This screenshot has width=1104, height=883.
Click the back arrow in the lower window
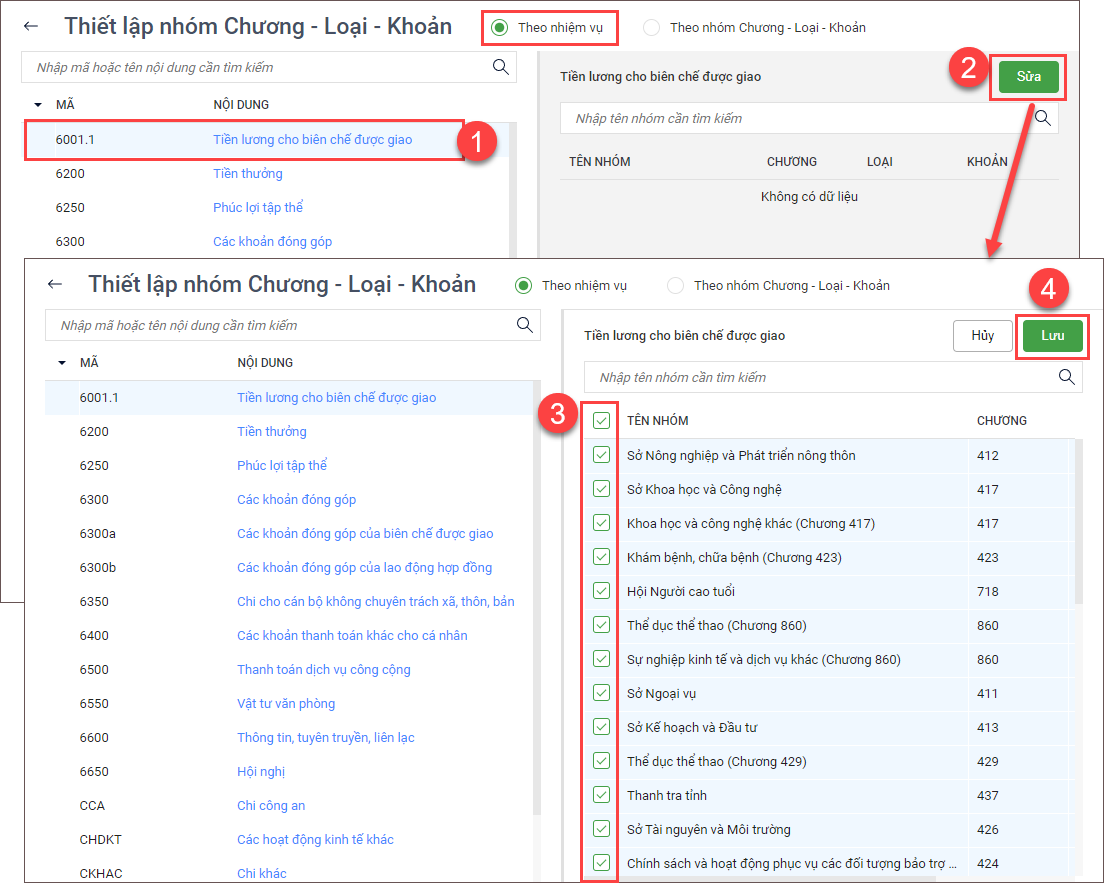[x=55, y=285]
